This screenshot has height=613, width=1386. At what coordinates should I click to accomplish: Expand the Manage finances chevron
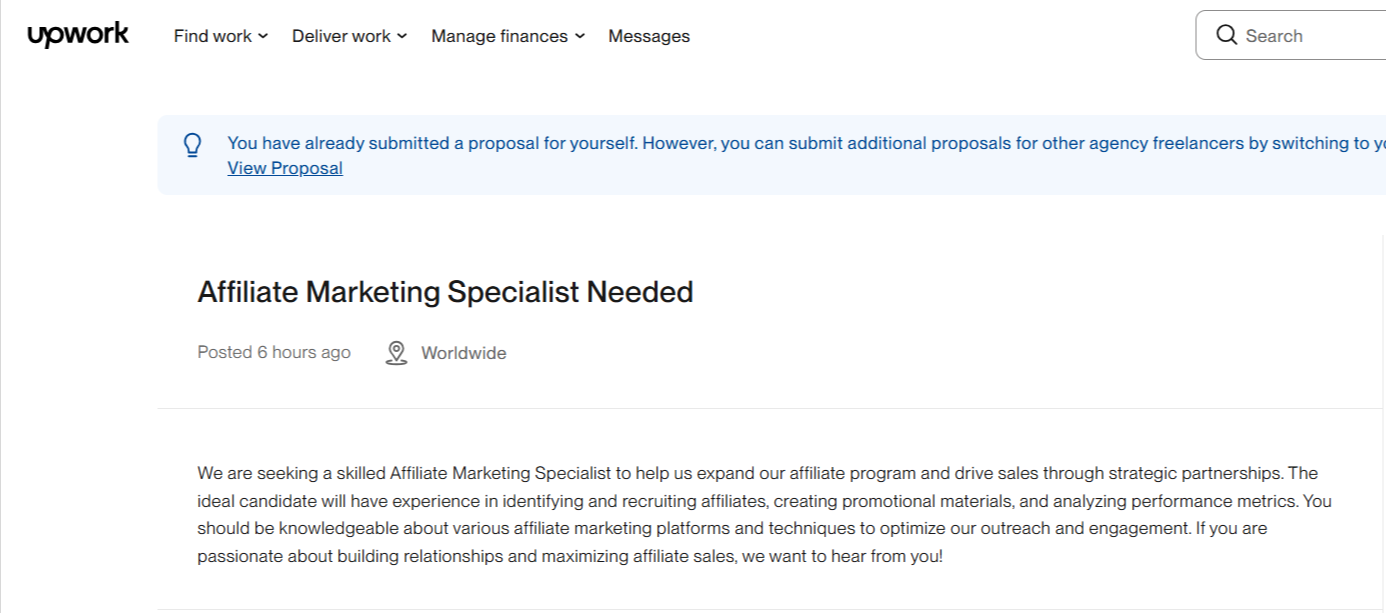pos(580,36)
